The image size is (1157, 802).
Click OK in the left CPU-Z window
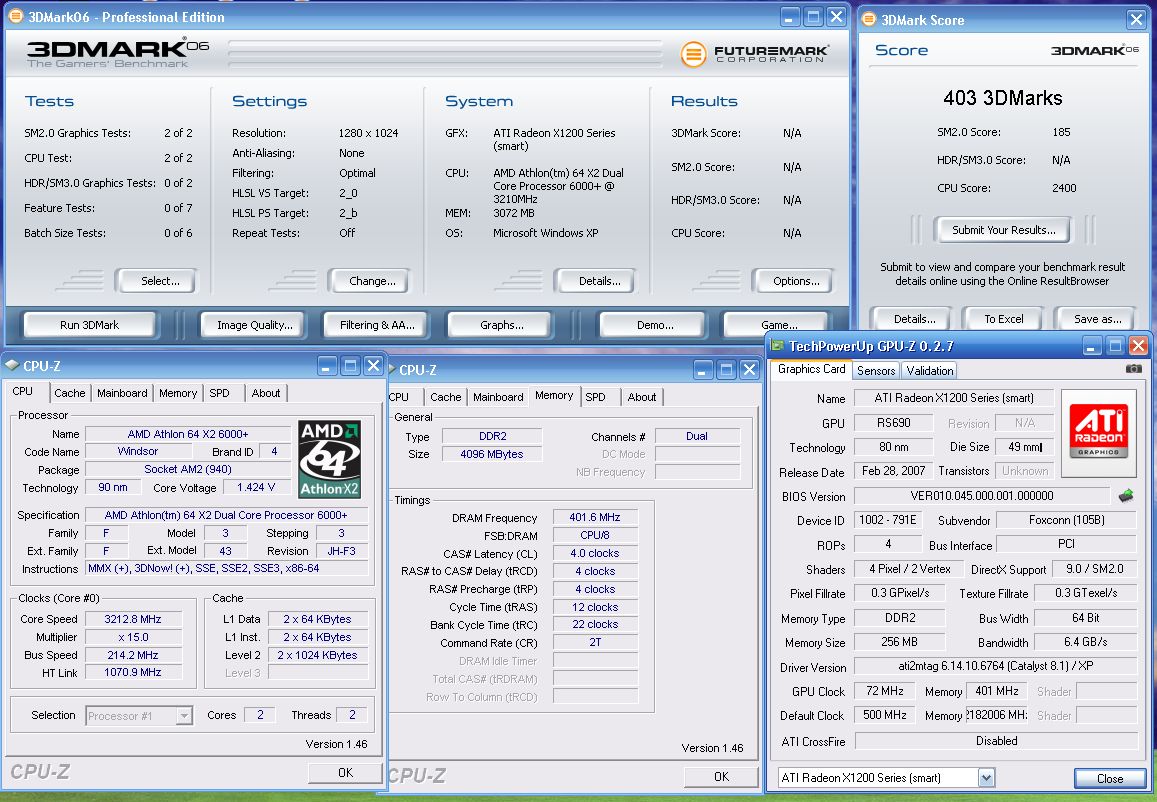345,772
